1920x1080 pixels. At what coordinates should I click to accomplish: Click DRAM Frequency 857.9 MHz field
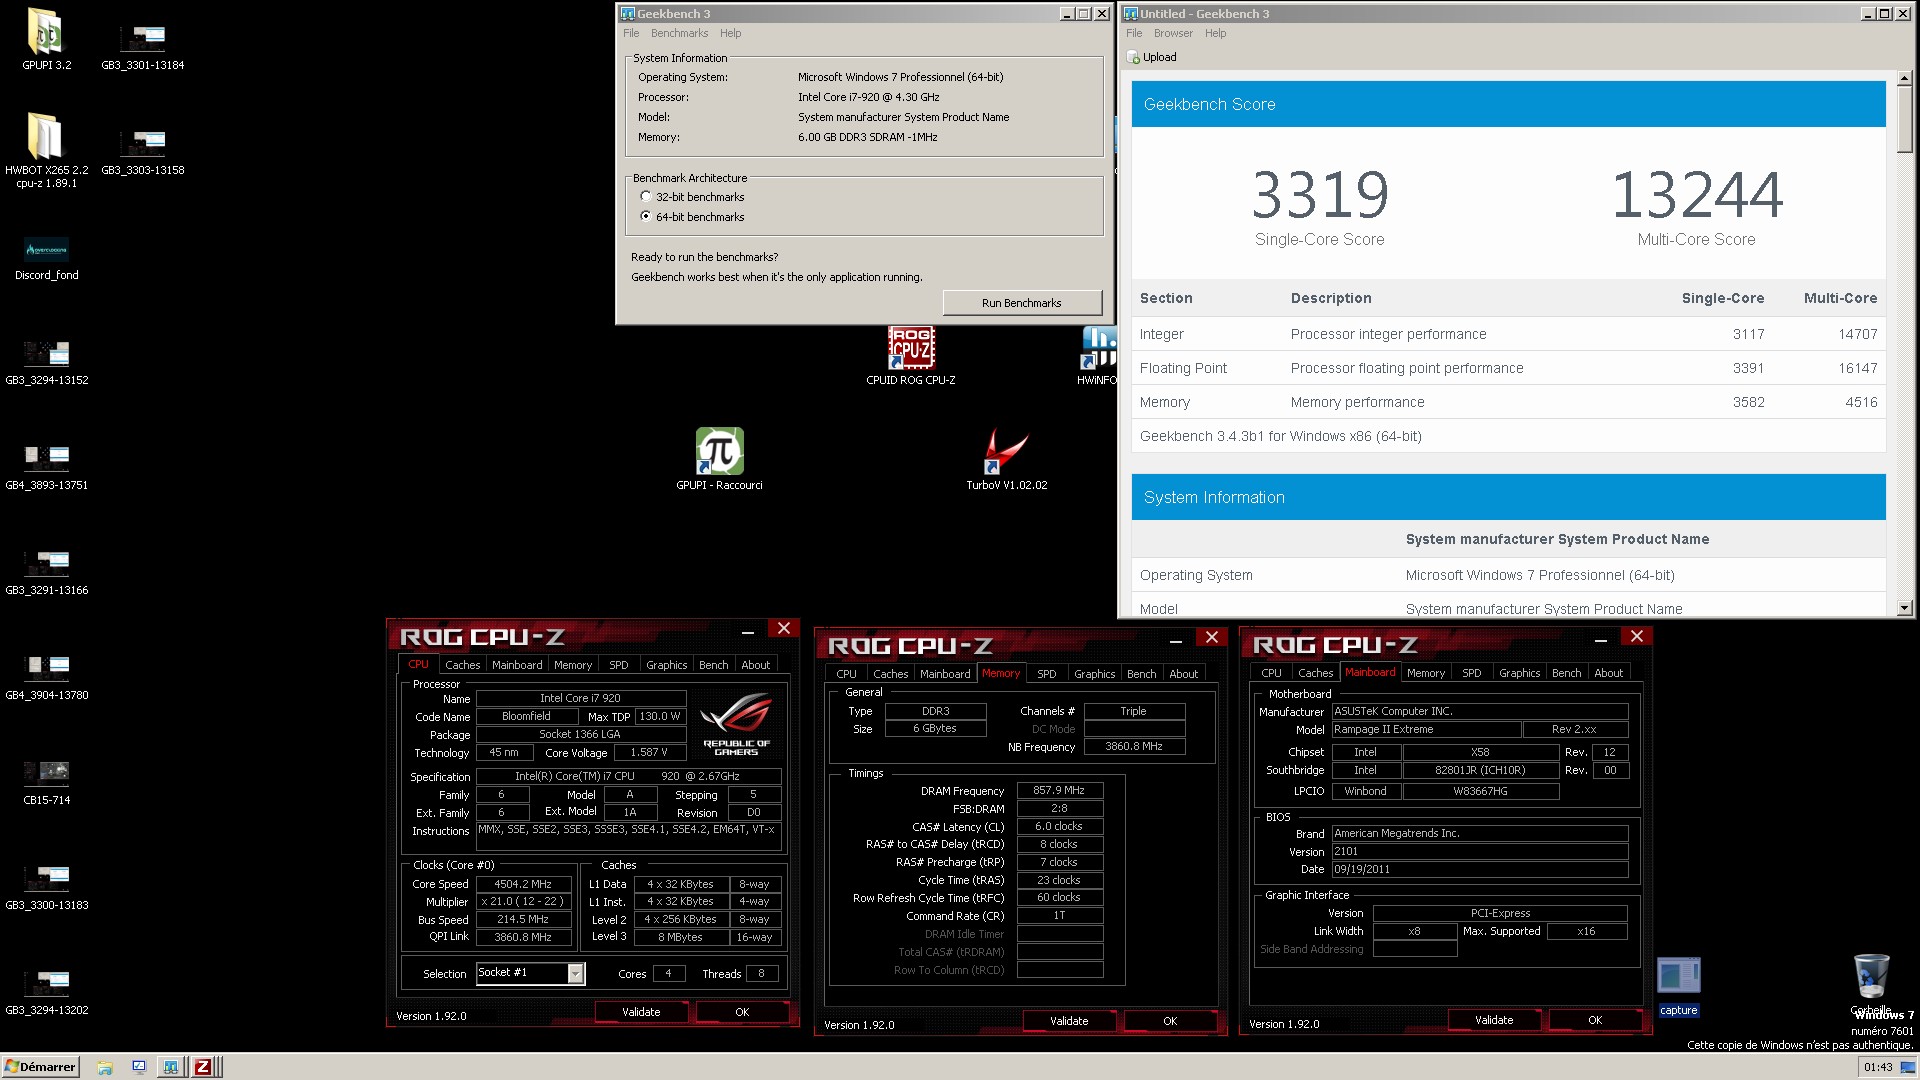(x=1060, y=790)
